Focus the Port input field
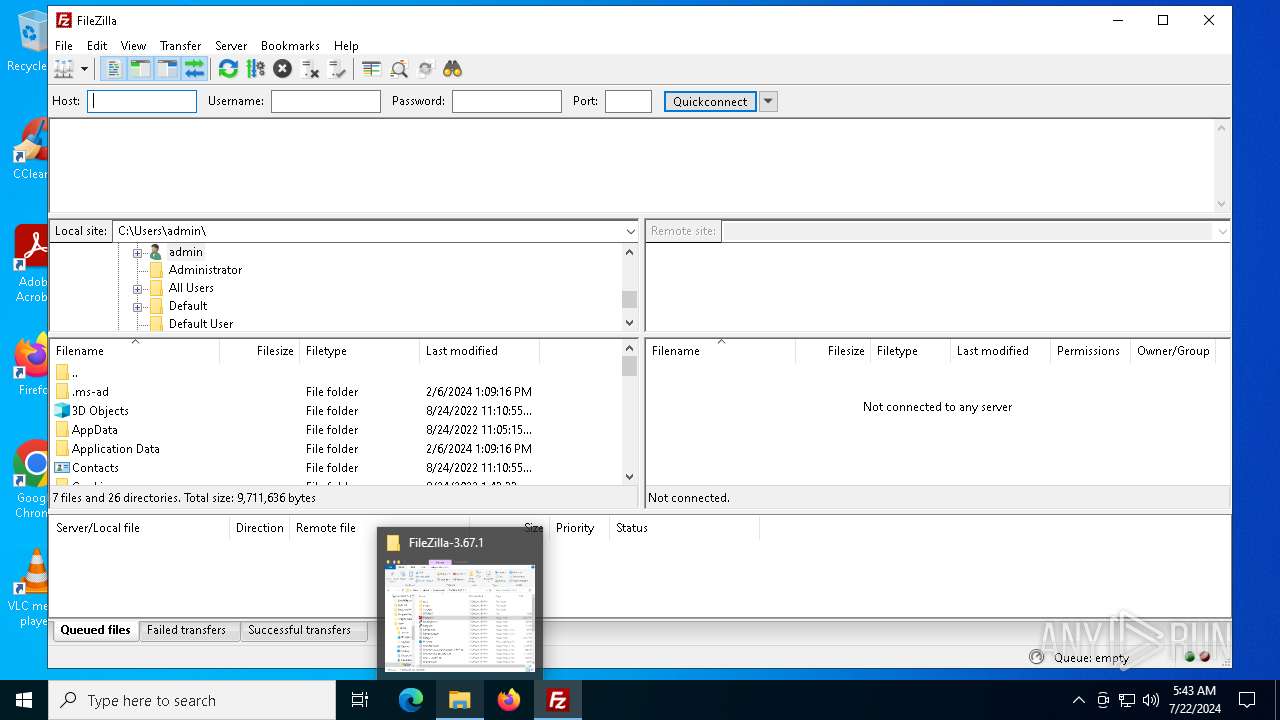Image resolution: width=1280 pixels, height=720 pixels. pos(628,101)
